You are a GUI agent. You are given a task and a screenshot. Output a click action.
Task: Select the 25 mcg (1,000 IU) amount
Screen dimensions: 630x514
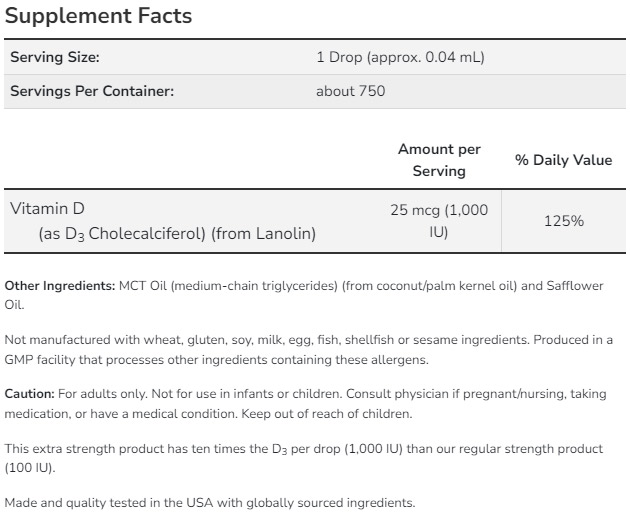tap(439, 221)
